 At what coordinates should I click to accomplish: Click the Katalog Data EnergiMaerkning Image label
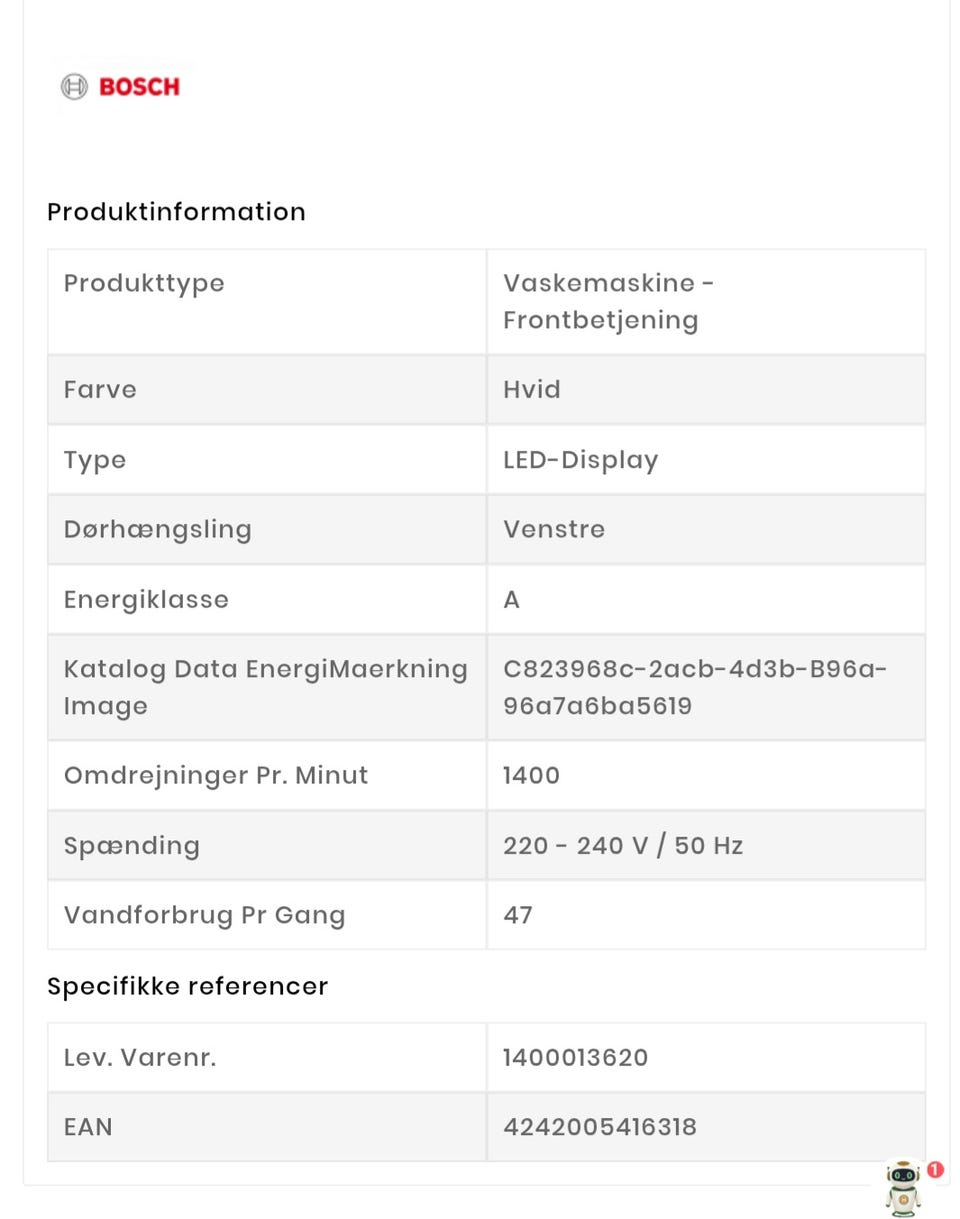[266, 687]
